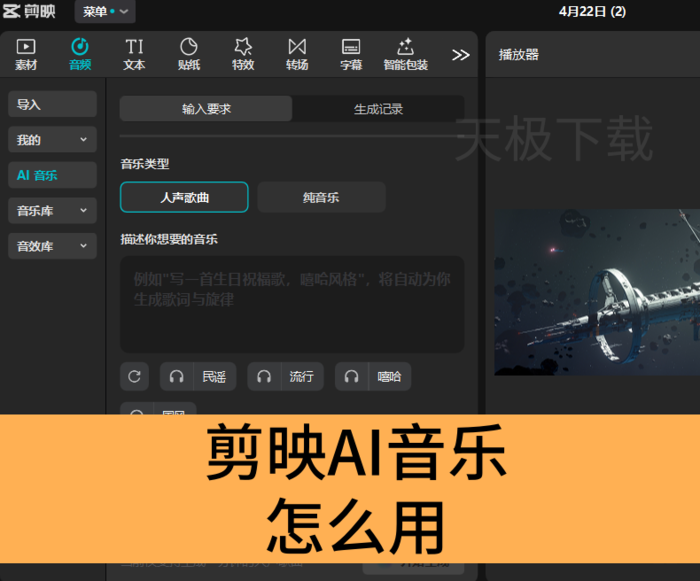Click the 剪映 logo
Image resolution: width=700 pixels, height=581 pixels.
29,11
